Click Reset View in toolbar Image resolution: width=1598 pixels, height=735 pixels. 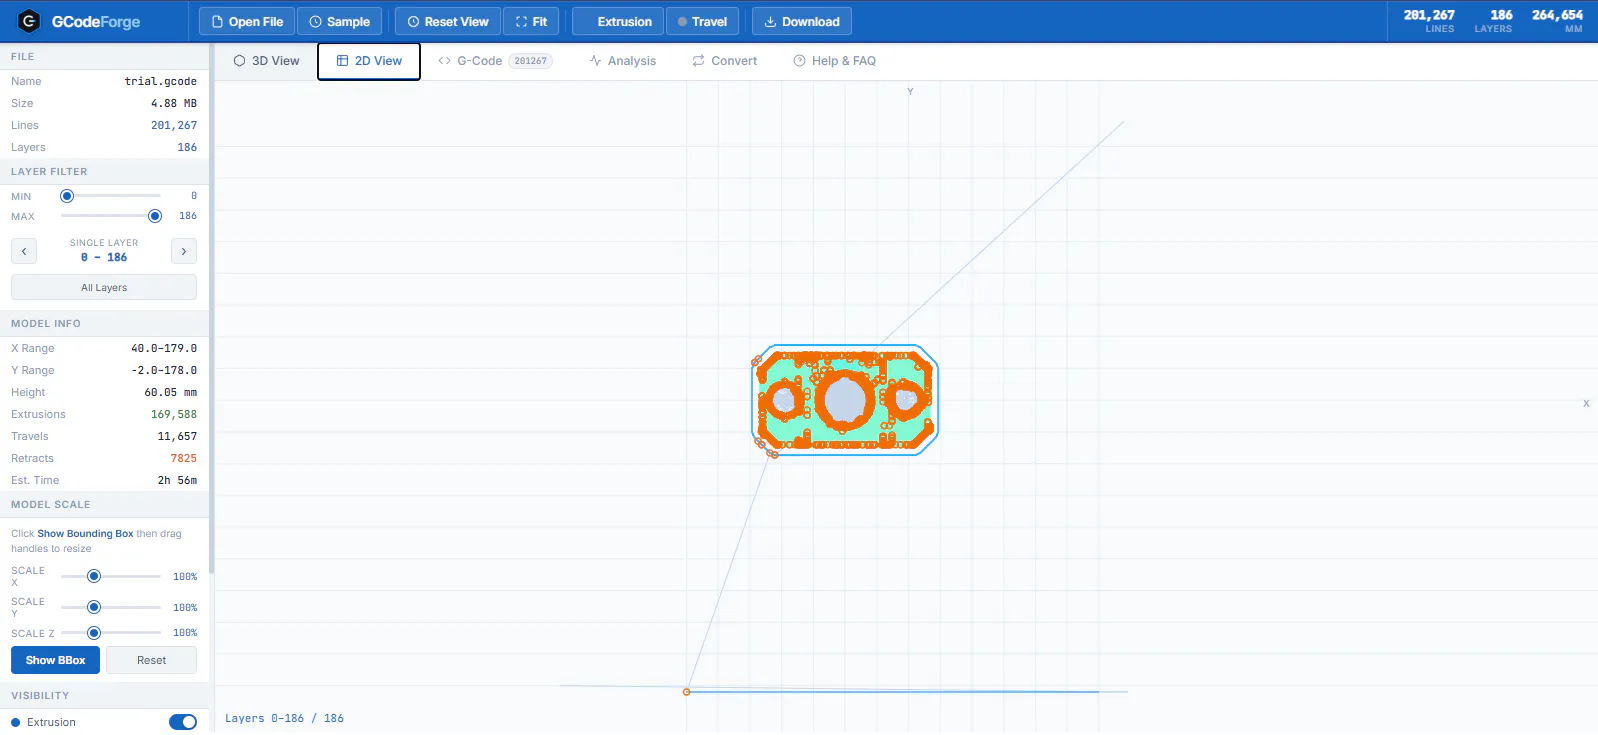(x=448, y=21)
